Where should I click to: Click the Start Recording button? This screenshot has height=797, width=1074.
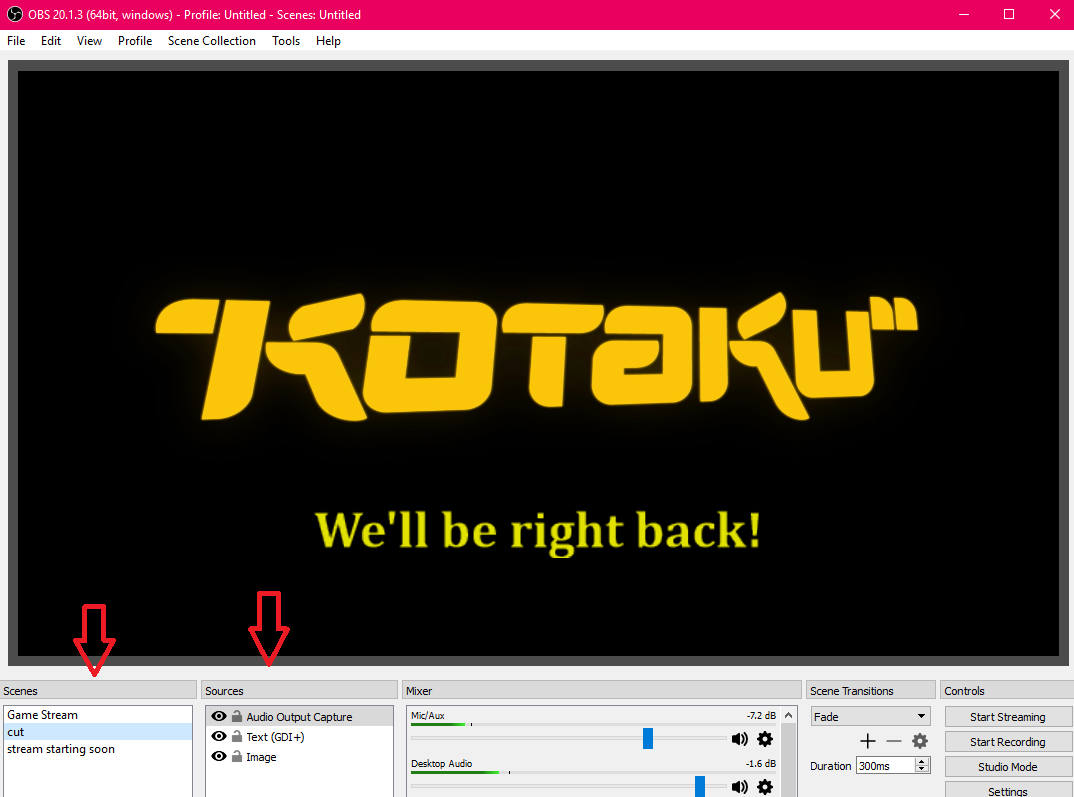click(1007, 742)
